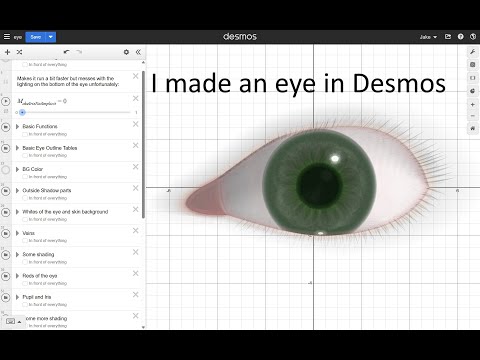The width and height of the screenshot is (480, 360).
Task: Delete the Pupil and Iris folder
Action: point(135,295)
